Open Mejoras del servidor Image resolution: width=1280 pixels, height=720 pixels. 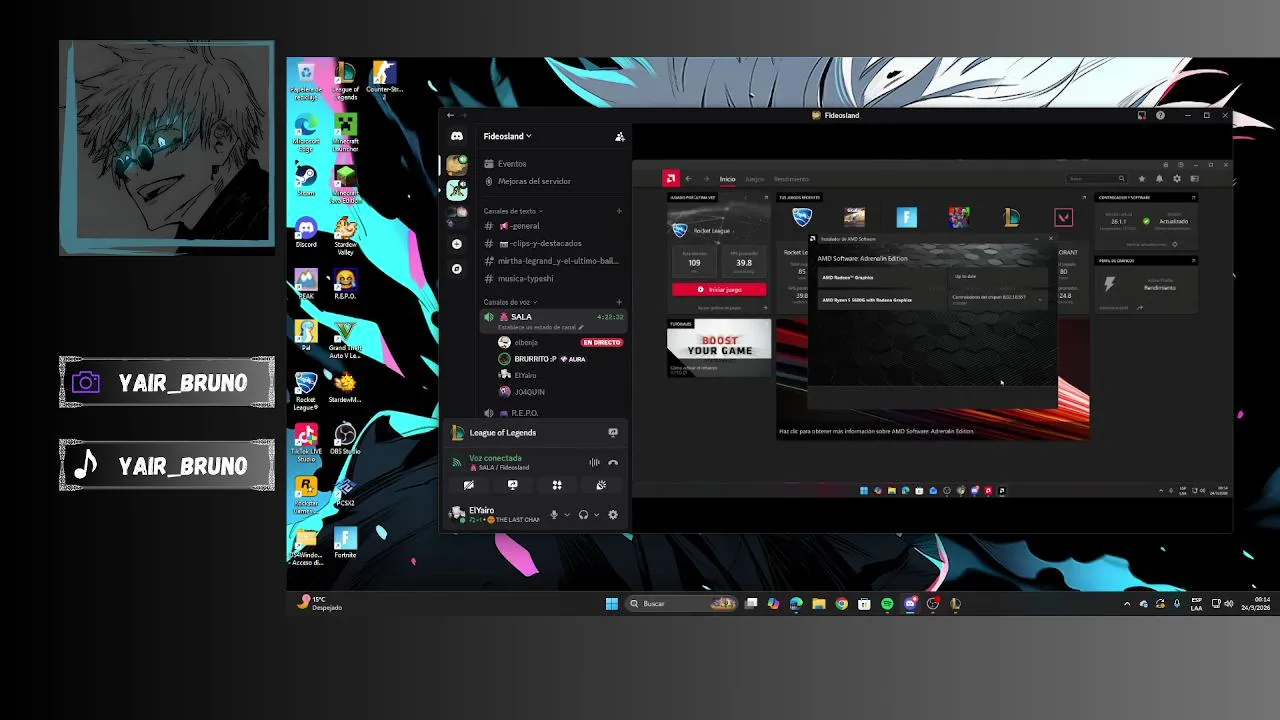(555, 181)
